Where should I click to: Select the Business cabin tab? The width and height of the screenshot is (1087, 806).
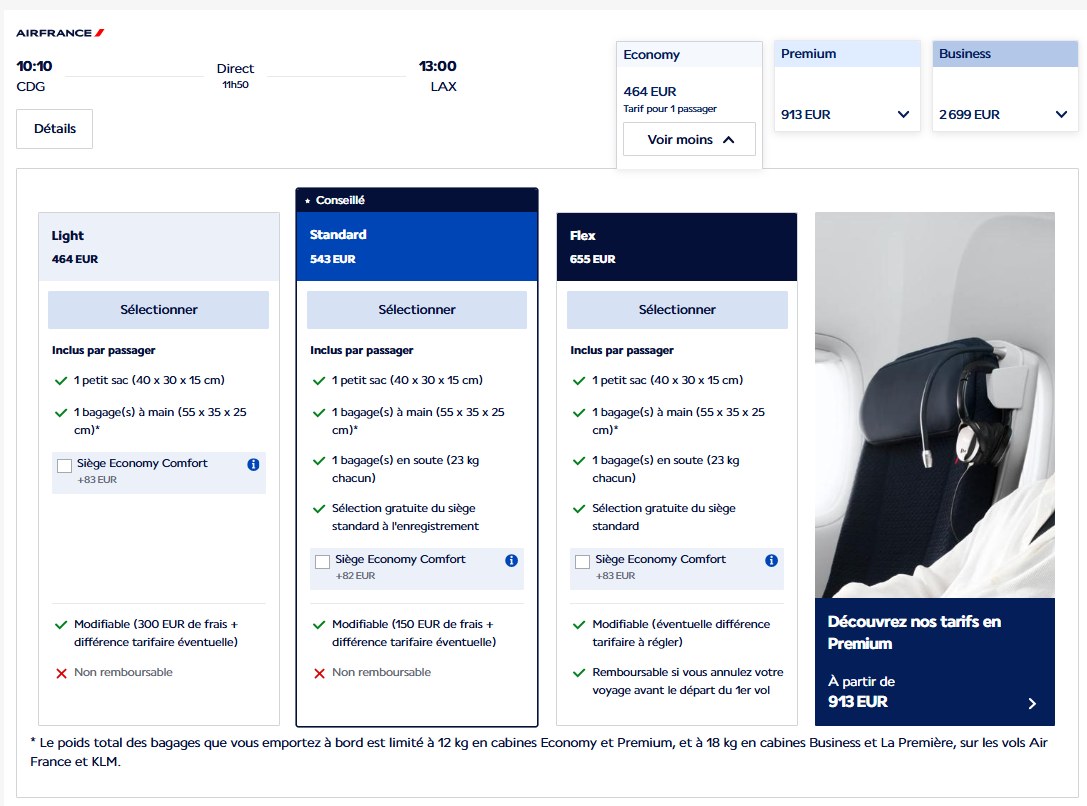click(1005, 53)
